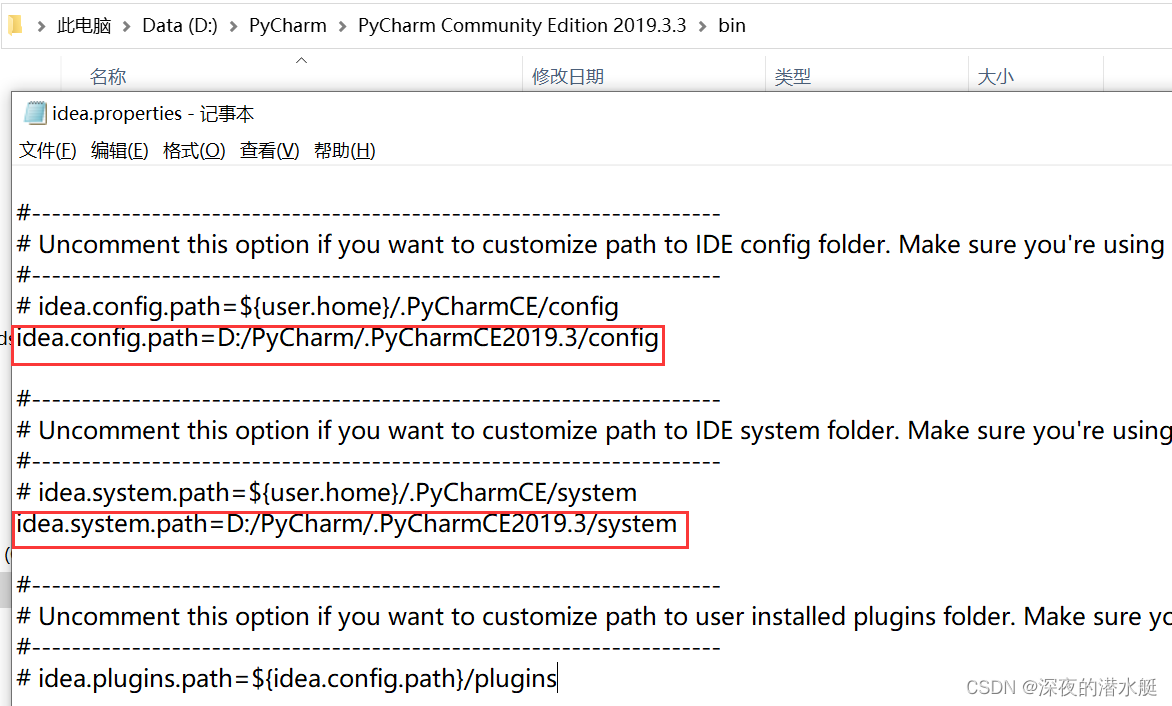Open PyCharm Community Edition 2019.3.3 breadcrumb entry
The height and width of the screenshot is (706, 1172).
[522, 25]
